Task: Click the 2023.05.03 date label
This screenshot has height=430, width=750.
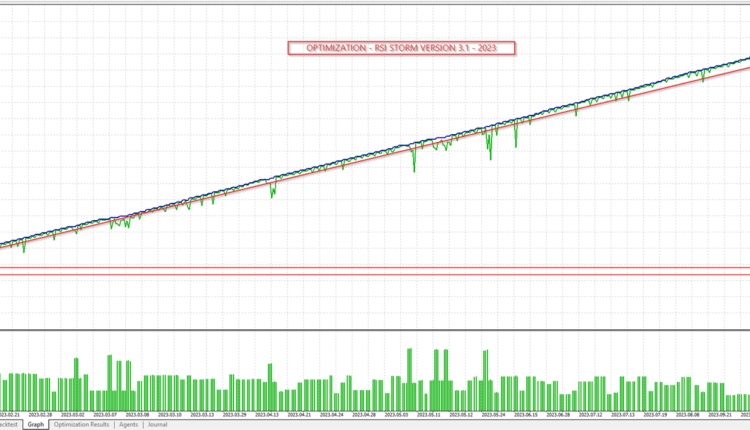Action: 395,414
